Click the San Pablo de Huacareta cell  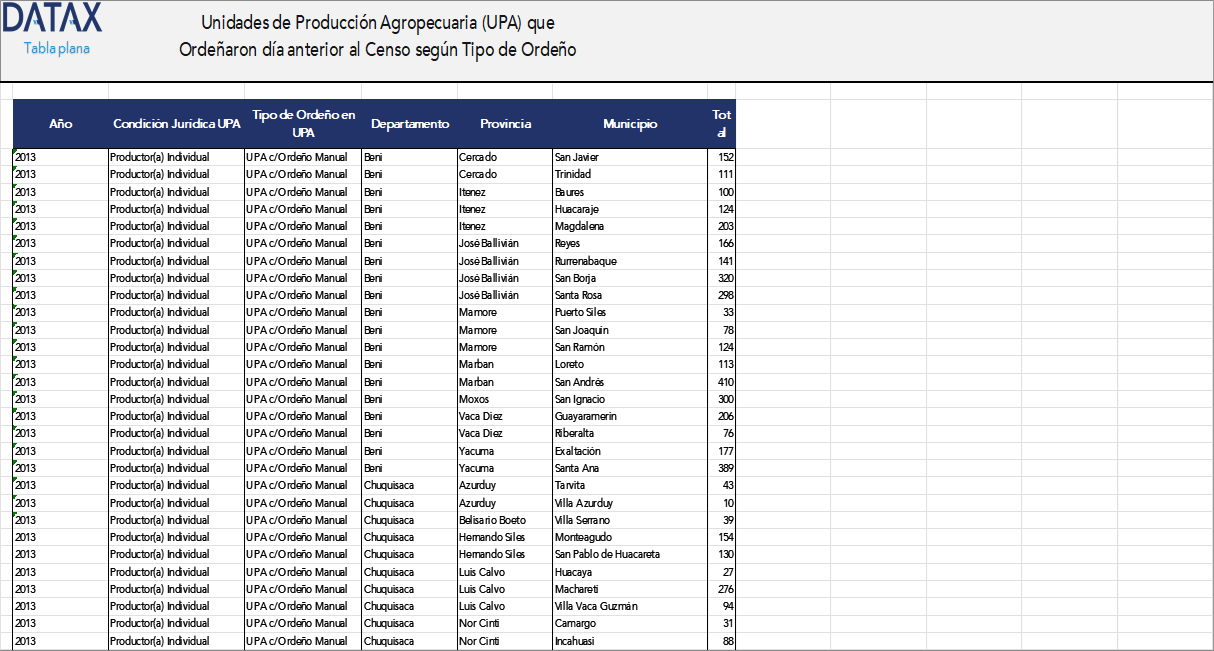[607, 554]
